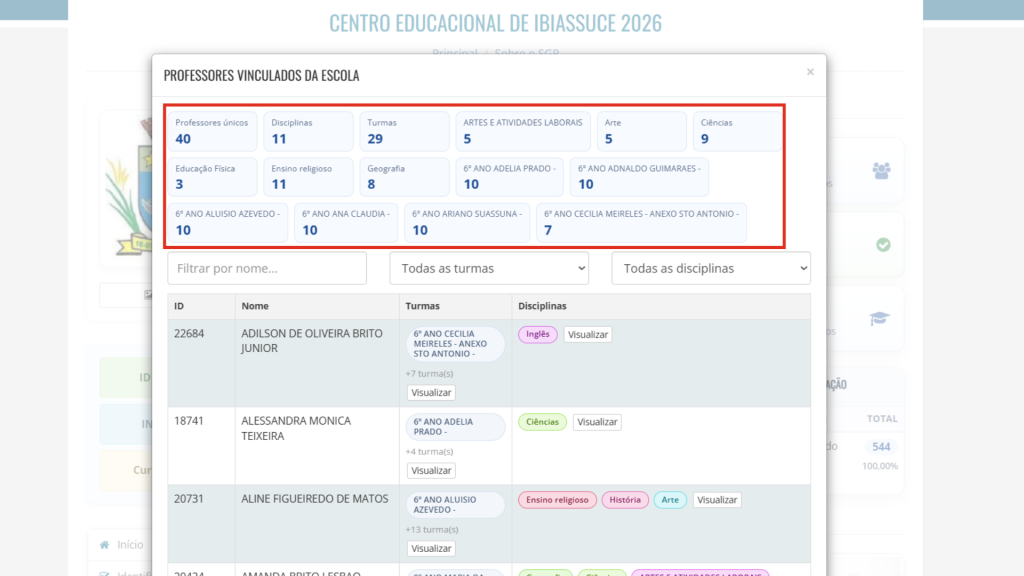
Task: Click the users group icon
Action: 881,170
